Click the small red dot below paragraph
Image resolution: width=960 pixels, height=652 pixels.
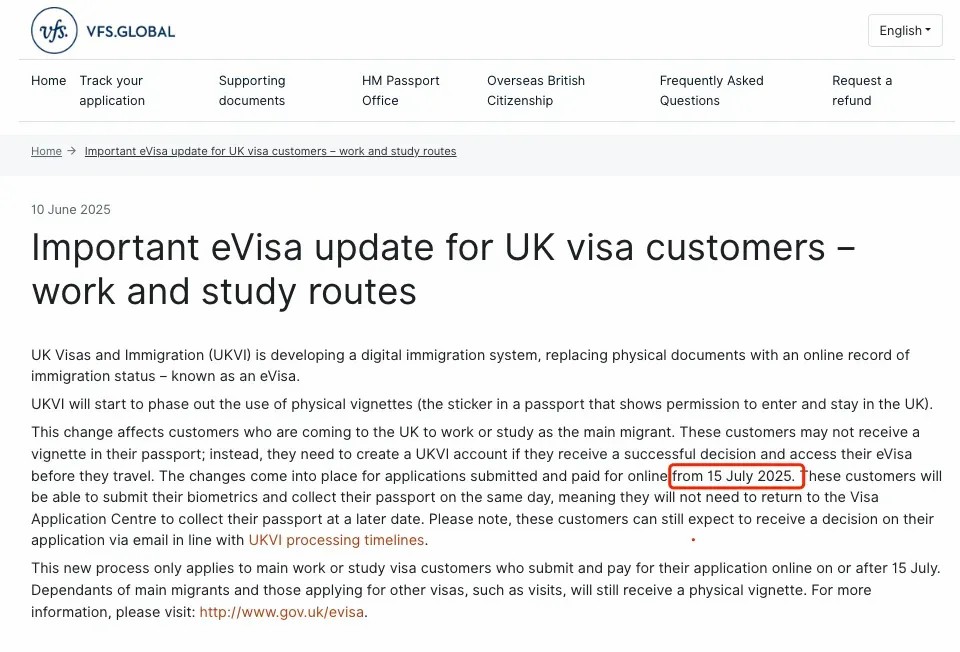[x=693, y=540]
